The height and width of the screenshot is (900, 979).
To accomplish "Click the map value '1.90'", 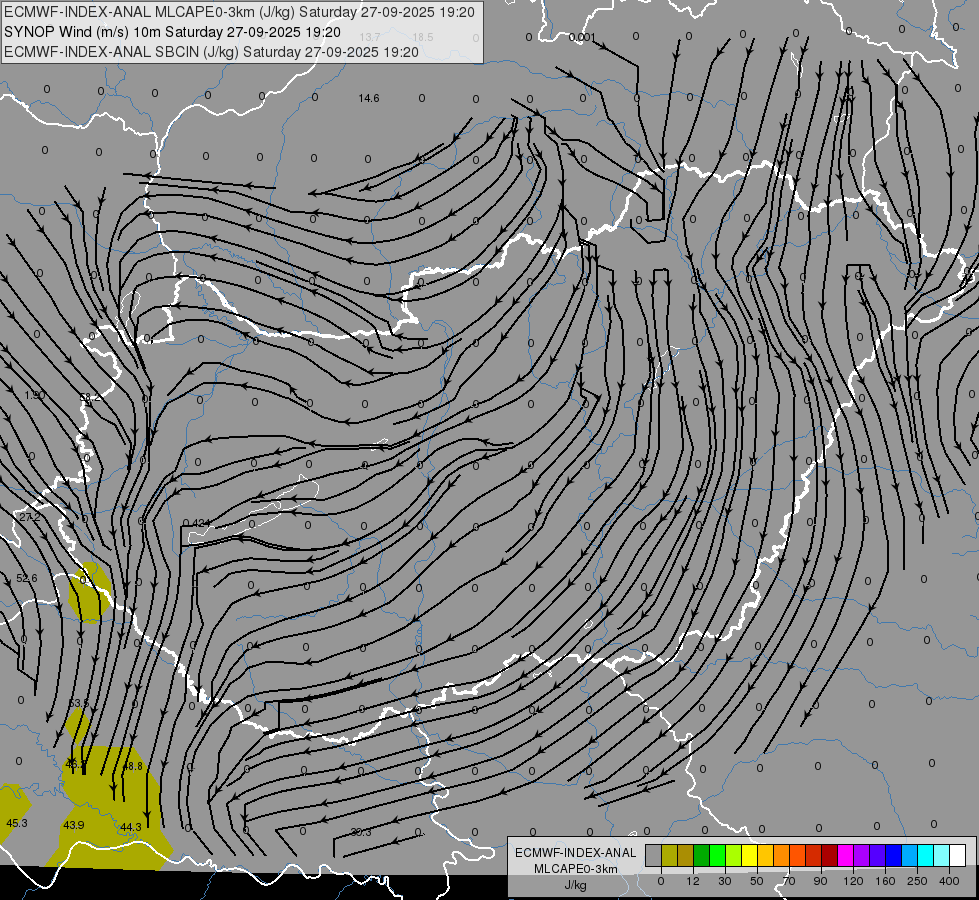I will tap(34, 395).
